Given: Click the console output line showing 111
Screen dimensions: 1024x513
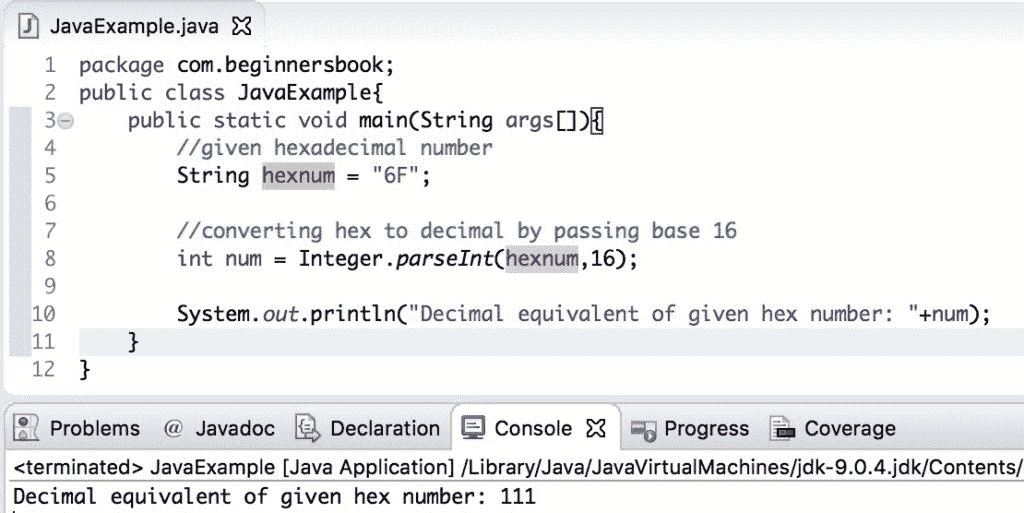Looking at the screenshot, I should click(x=273, y=496).
